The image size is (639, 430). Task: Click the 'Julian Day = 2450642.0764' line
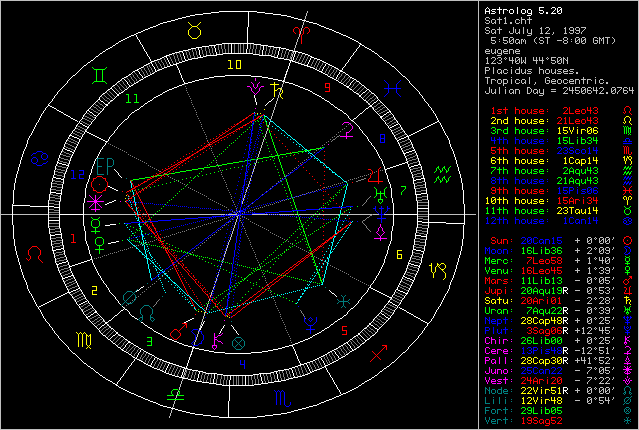(559, 90)
